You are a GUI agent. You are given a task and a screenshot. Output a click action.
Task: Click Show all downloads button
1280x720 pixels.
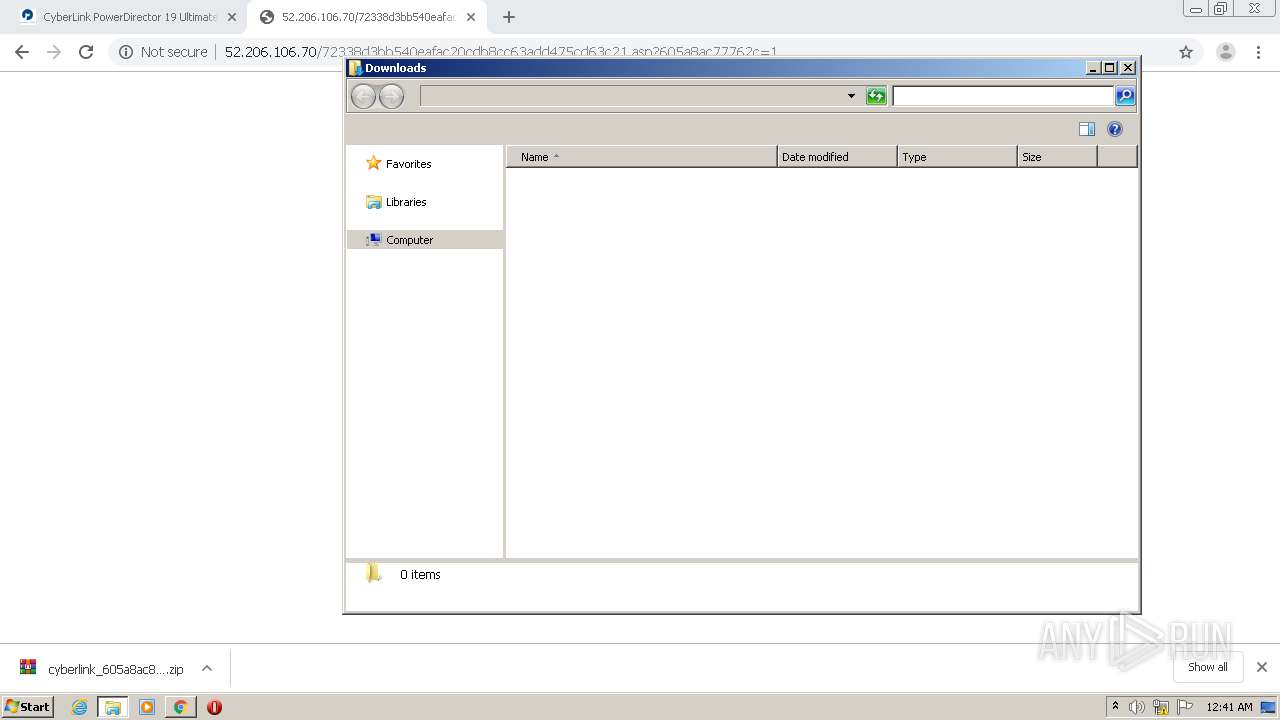pyautogui.click(x=1208, y=667)
